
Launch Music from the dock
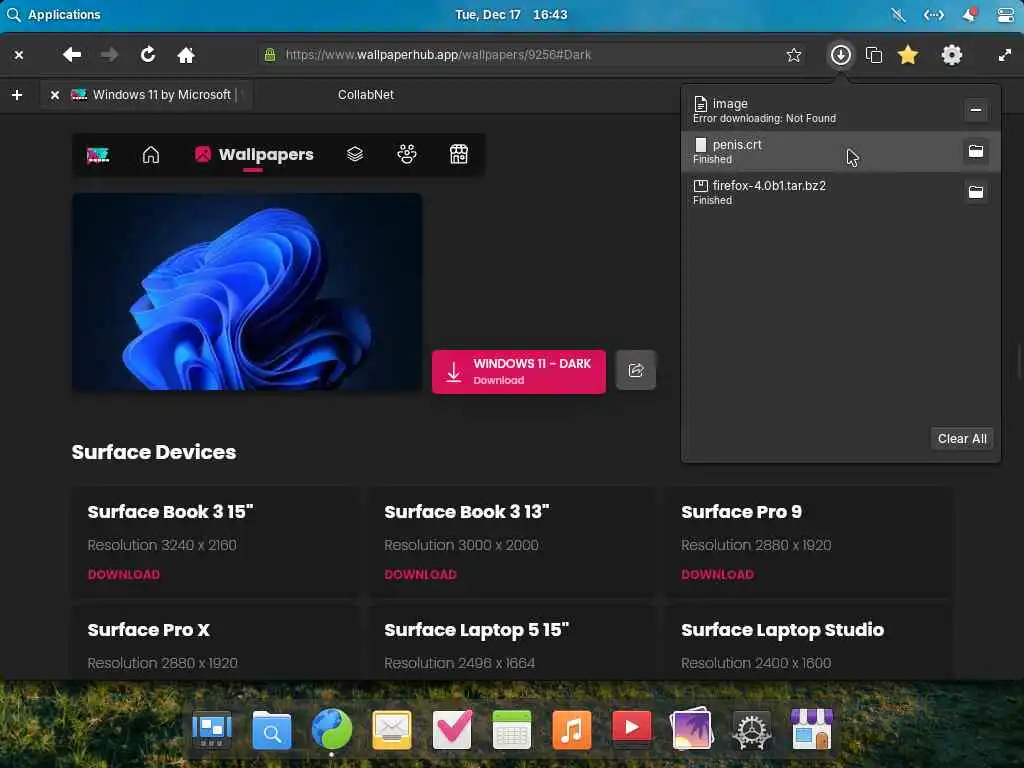coord(571,729)
